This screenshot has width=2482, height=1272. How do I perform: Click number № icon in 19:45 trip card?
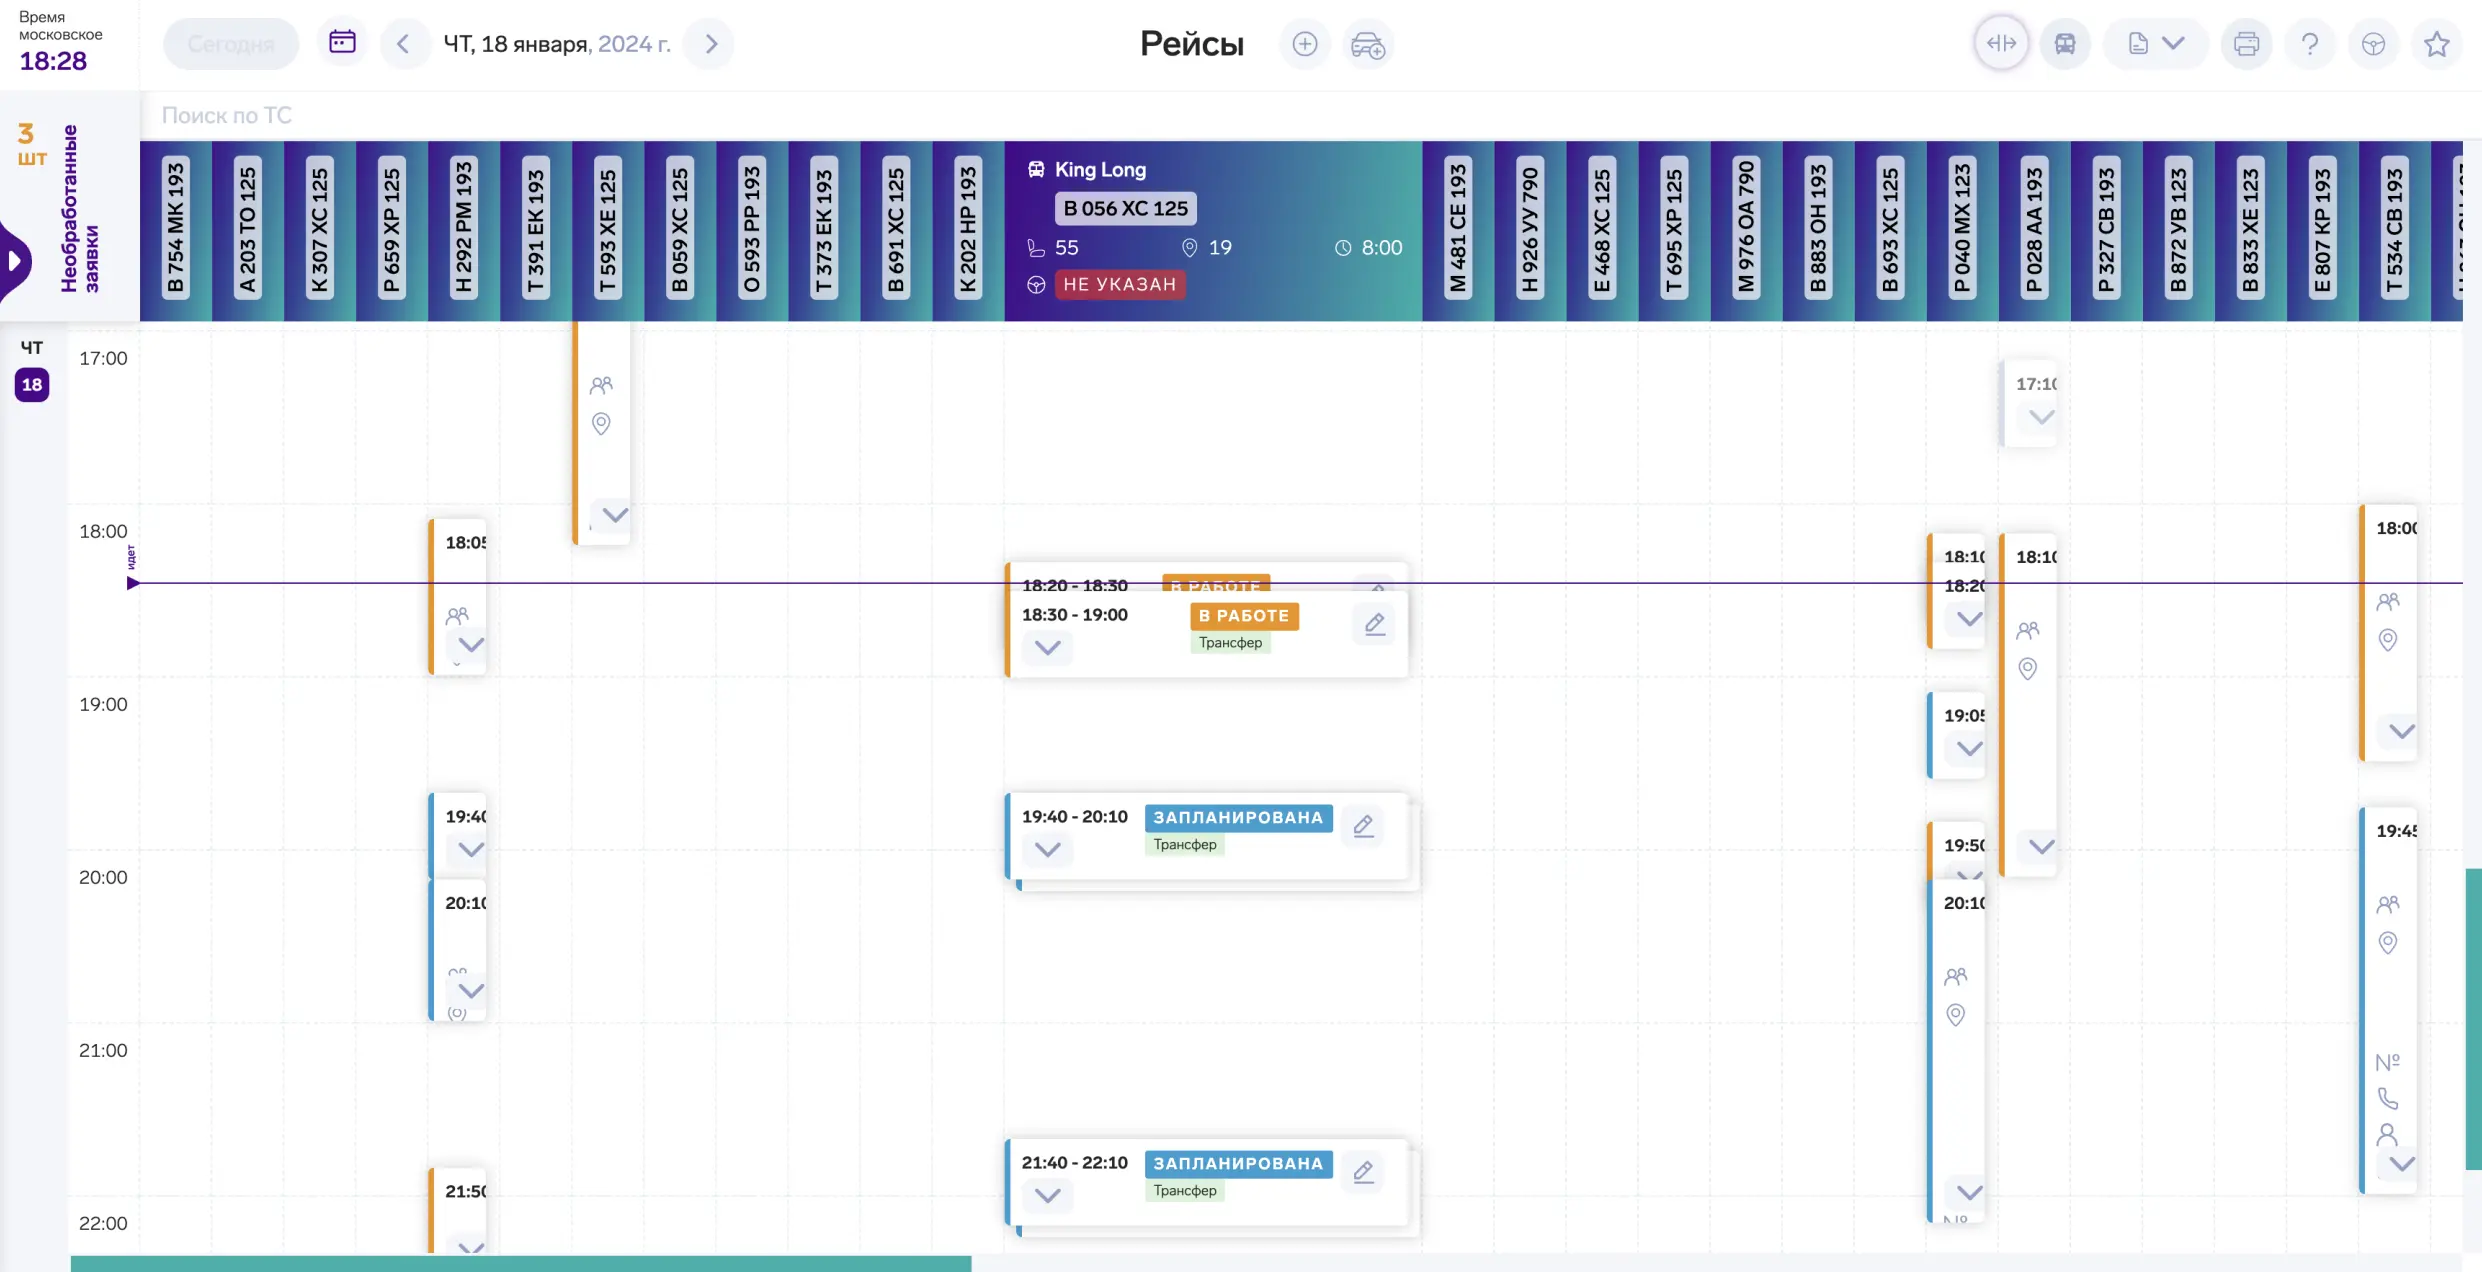click(x=2387, y=1062)
